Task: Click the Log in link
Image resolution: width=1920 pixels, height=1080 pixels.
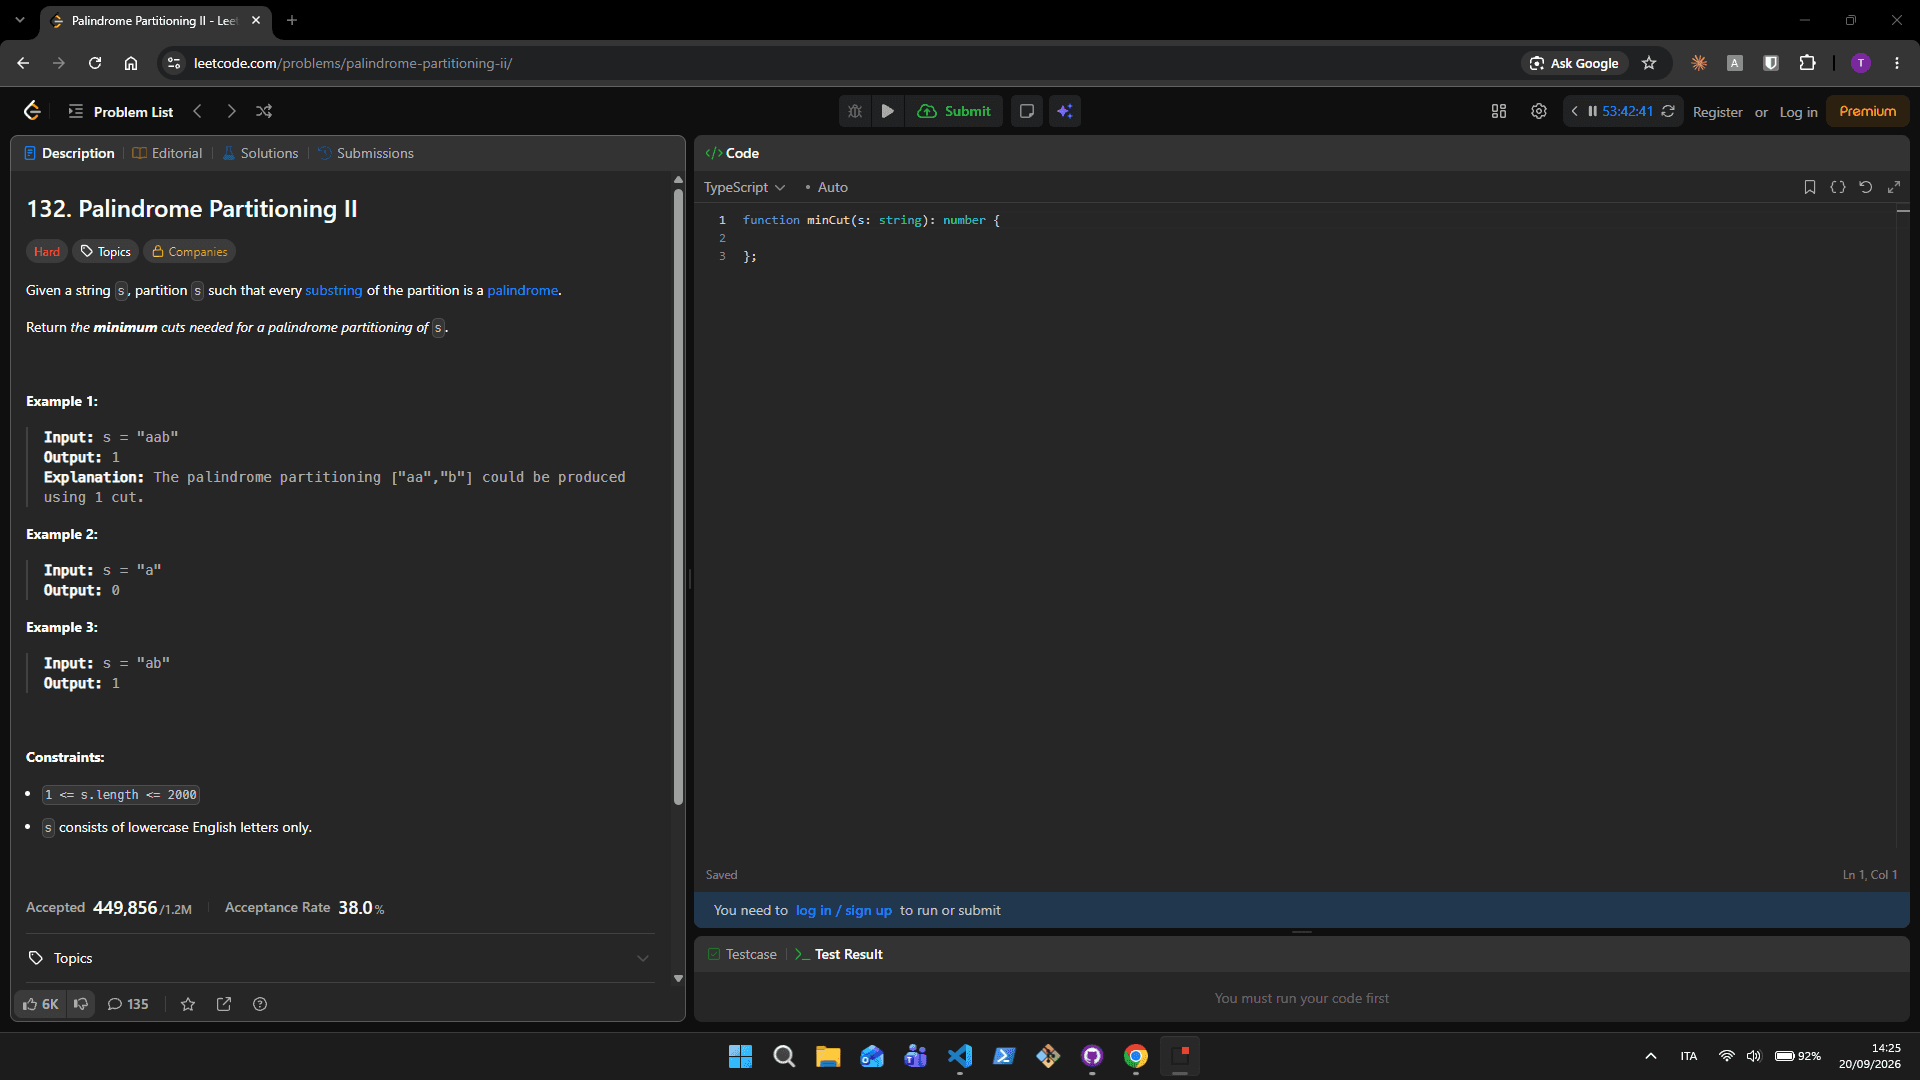Action: click(1798, 112)
